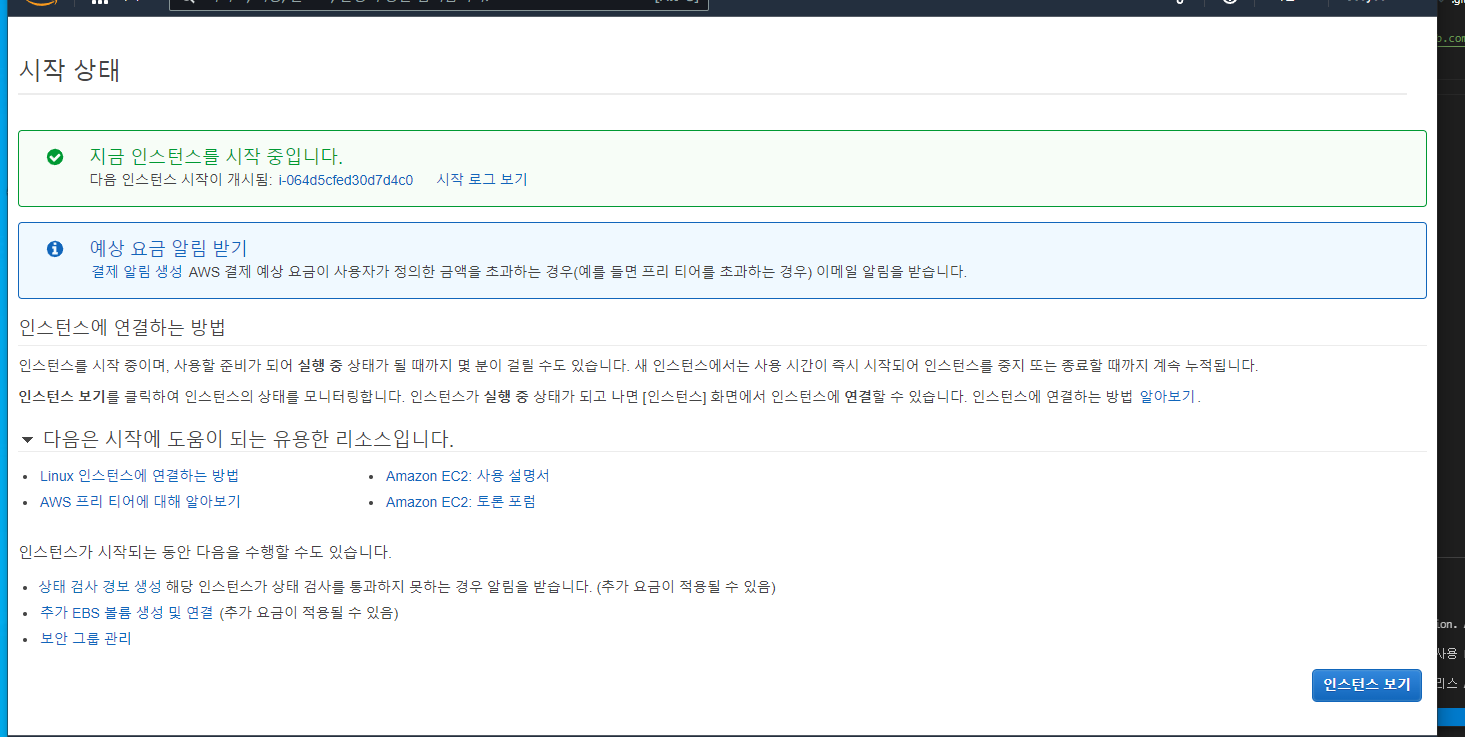Click the 결제 알림 생성 link
The height and width of the screenshot is (737, 1465).
point(137,272)
